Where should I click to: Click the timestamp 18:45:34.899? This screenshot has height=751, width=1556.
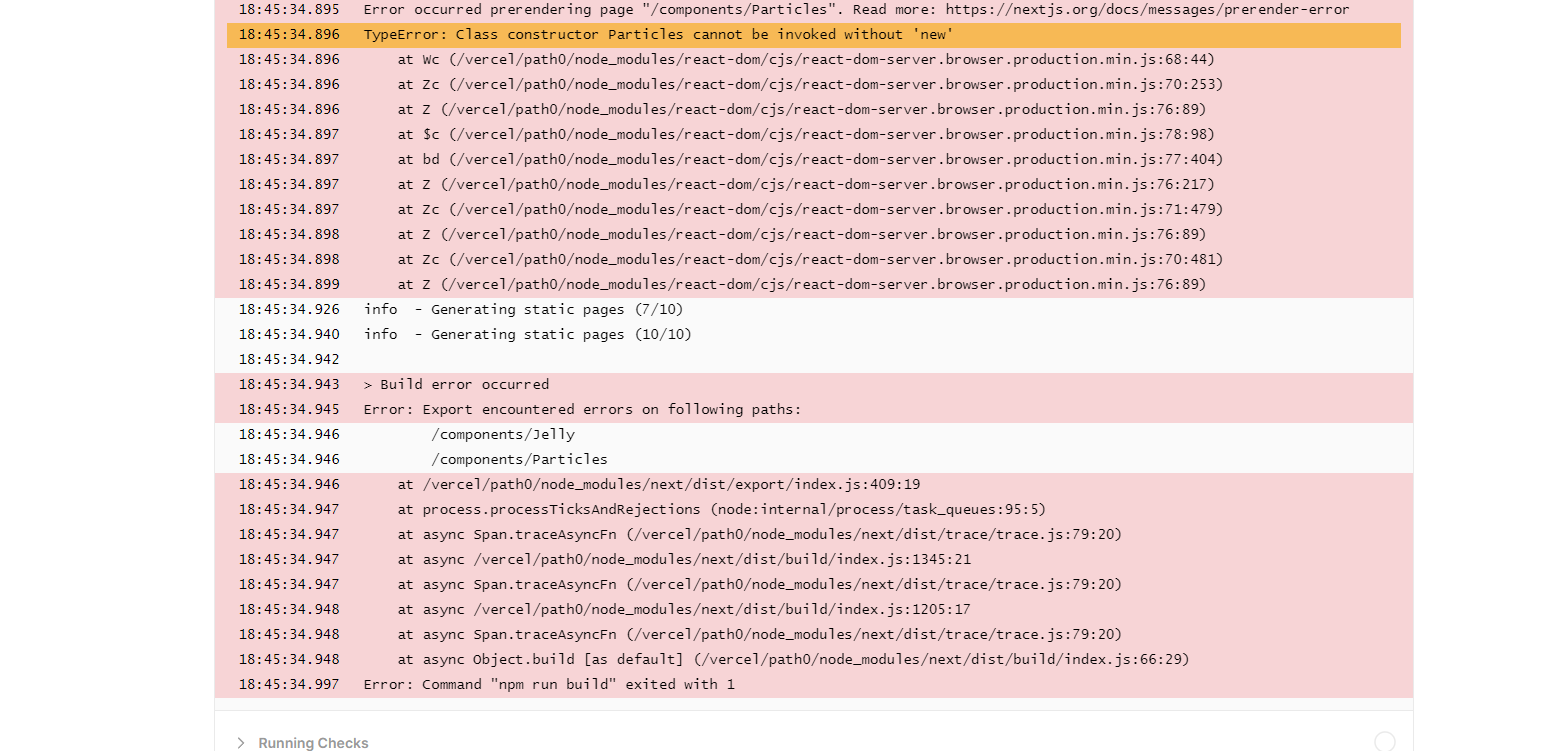pyautogui.click(x=289, y=285)
